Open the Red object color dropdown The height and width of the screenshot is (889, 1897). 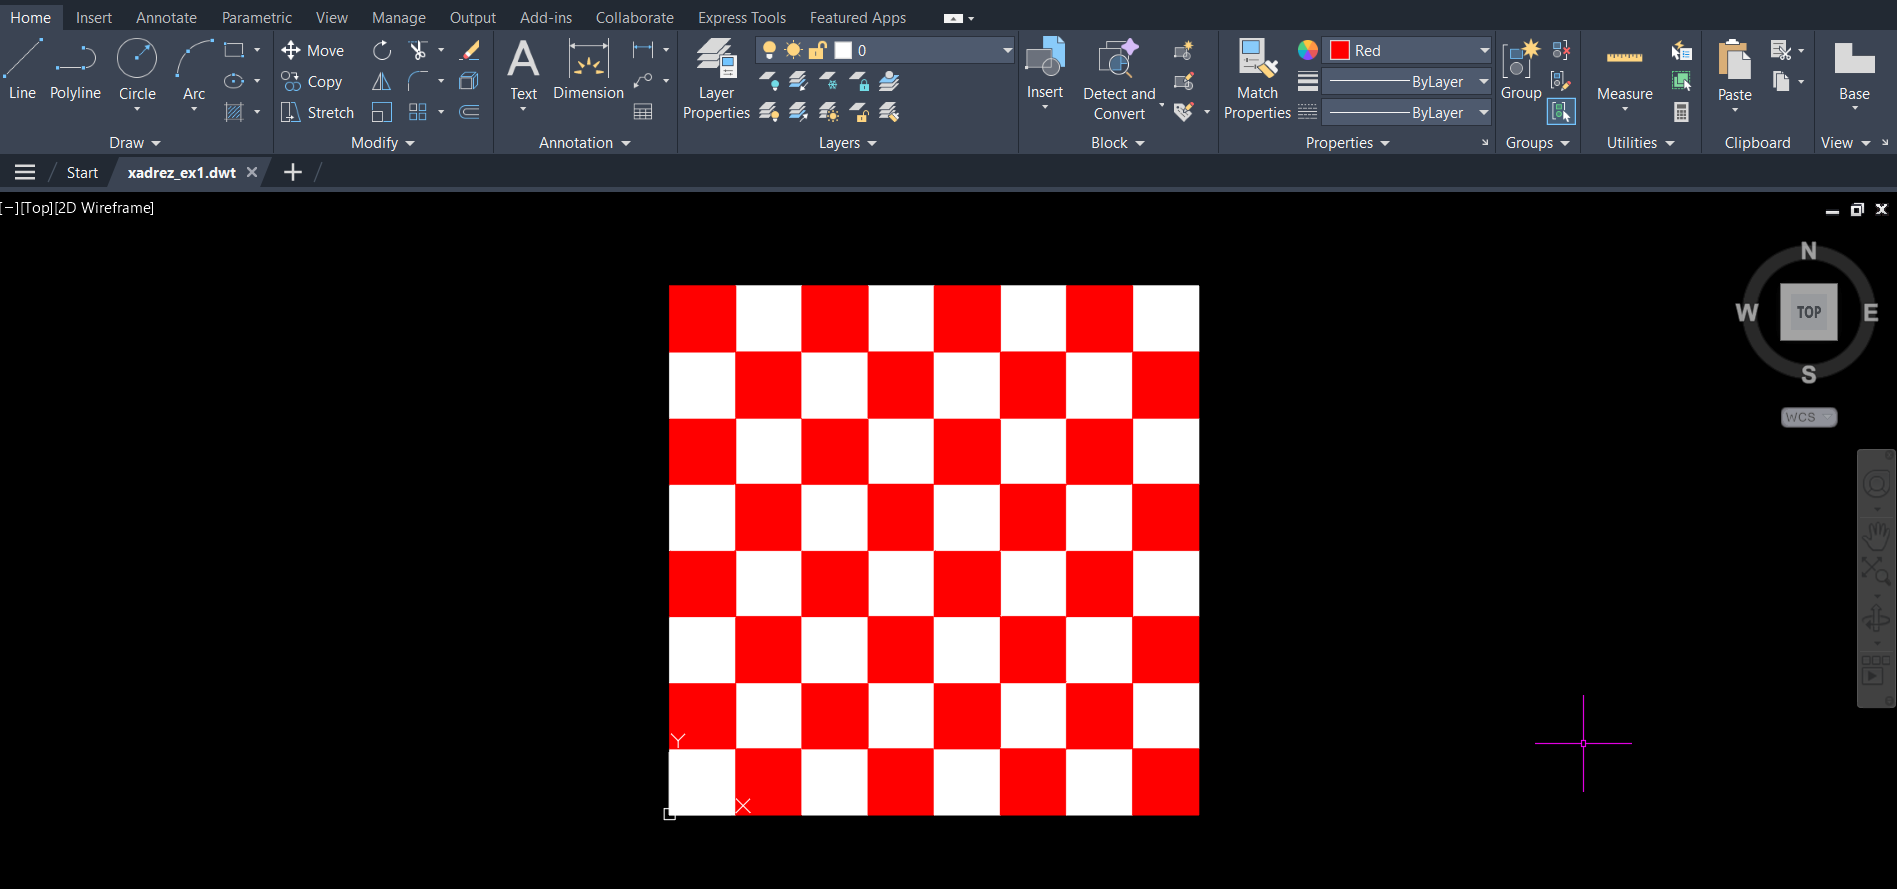tap(1484, 50)
